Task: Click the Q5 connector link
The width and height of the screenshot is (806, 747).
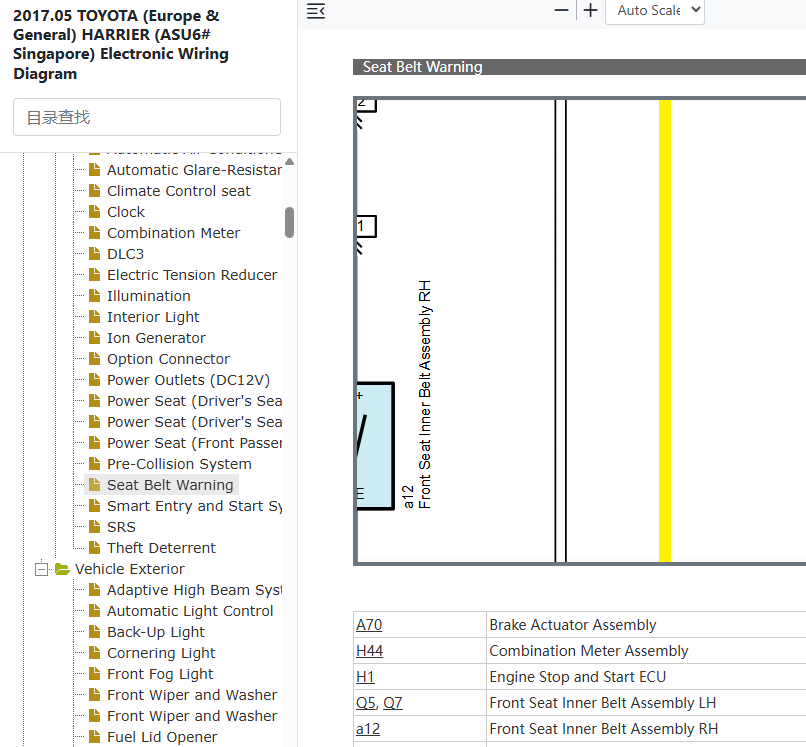Action: point(366,703)
